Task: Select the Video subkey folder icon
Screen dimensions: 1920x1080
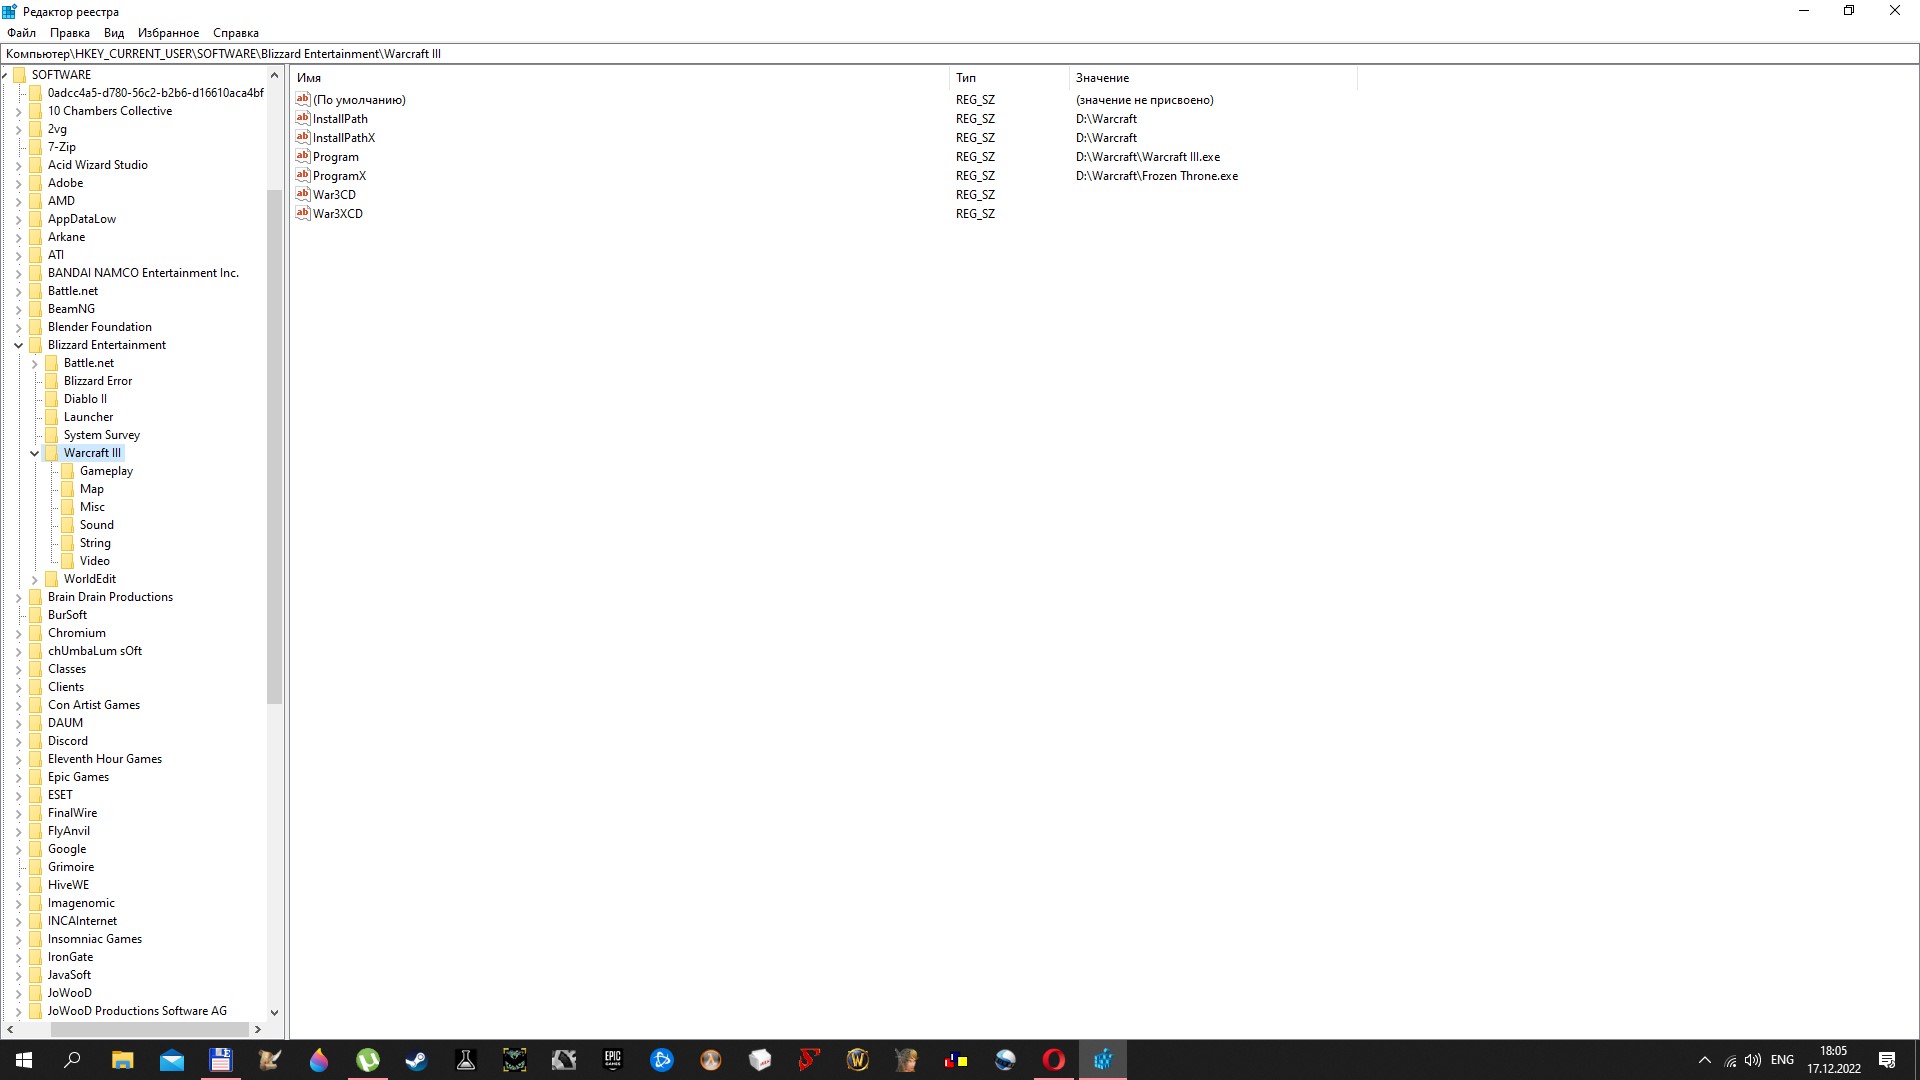Action: tap(68, 561)
